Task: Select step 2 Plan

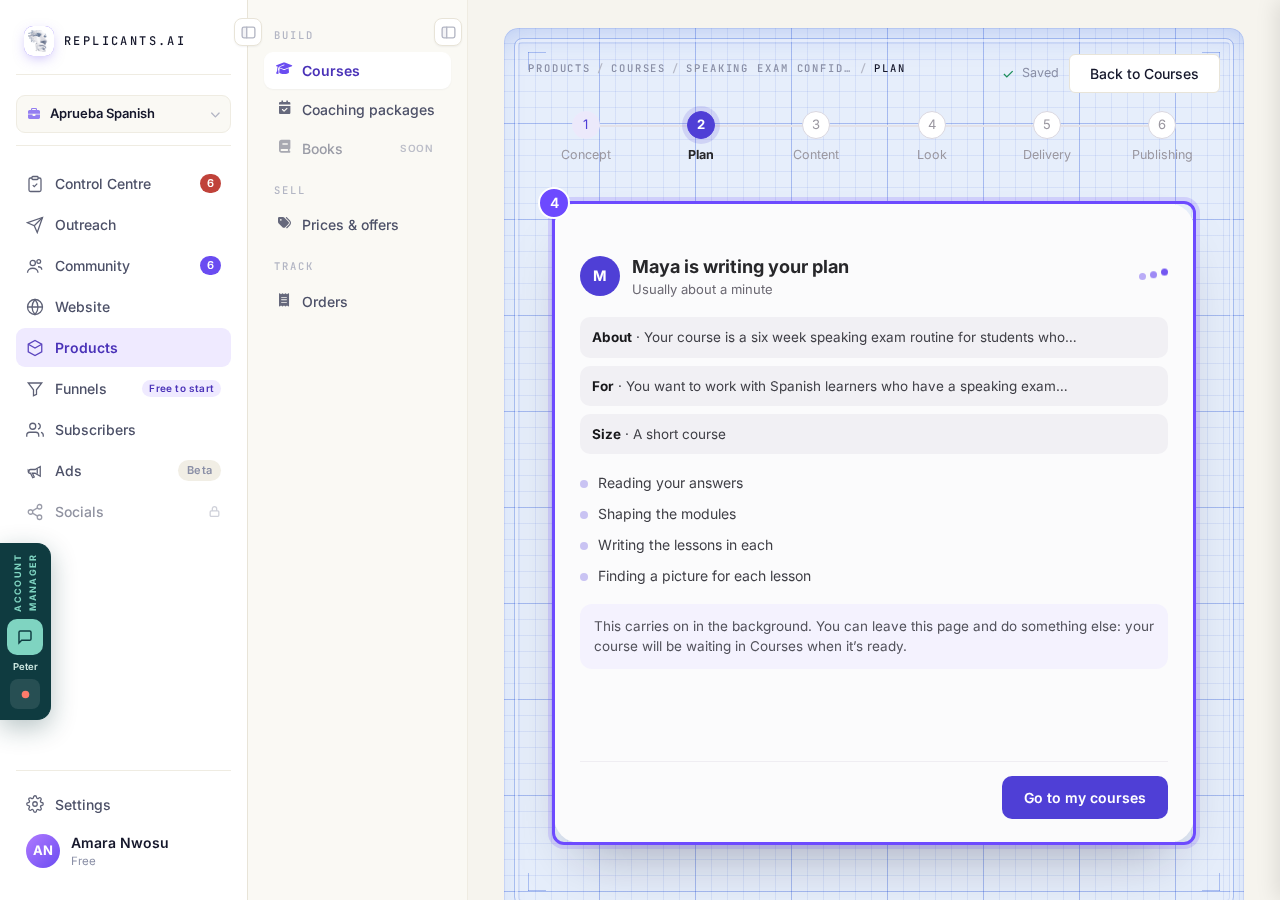Action: [x=701, y=137]
